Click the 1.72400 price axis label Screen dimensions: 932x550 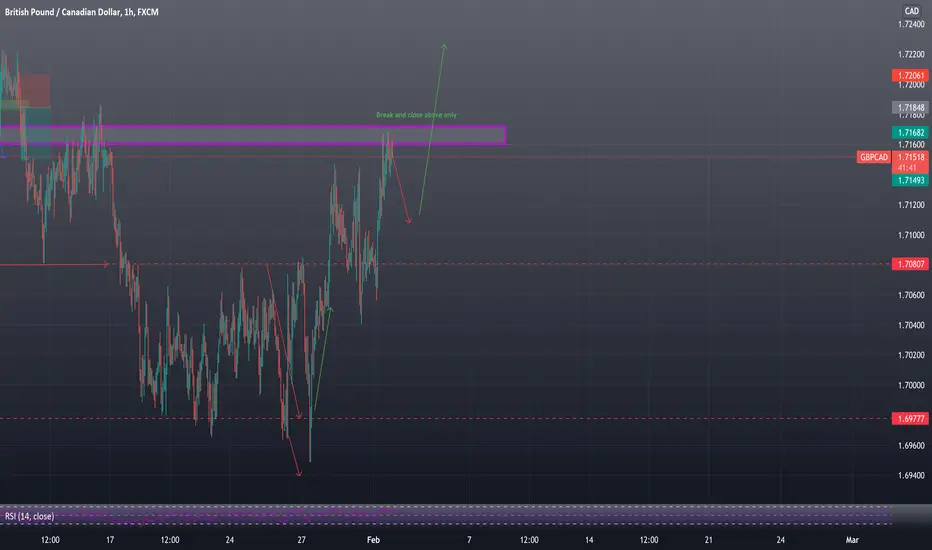point(911,24)
